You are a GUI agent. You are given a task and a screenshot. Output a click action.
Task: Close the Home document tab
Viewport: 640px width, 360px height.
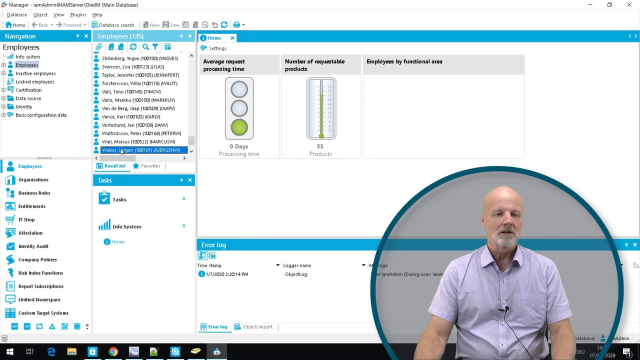[232, 38]
